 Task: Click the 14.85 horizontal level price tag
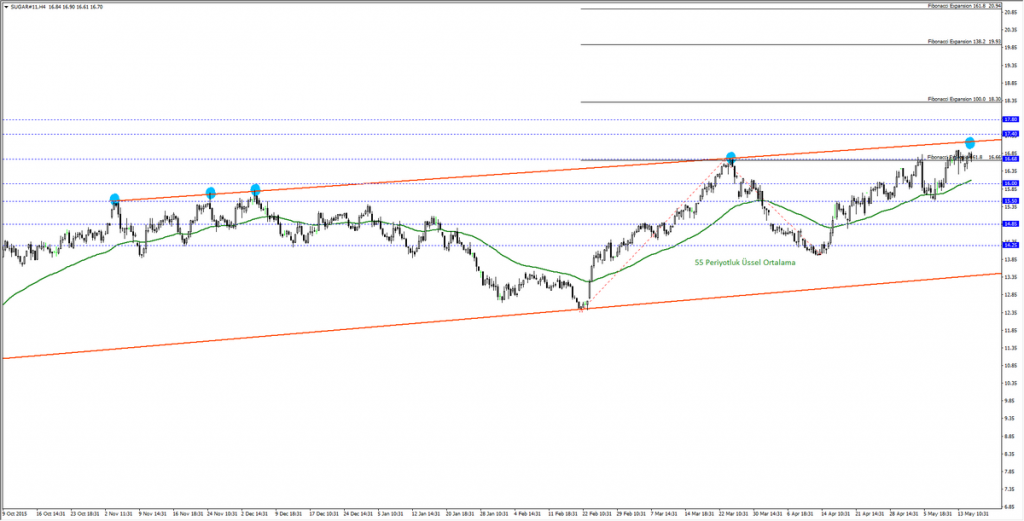pyautogui.click(x=1011, y=224)
